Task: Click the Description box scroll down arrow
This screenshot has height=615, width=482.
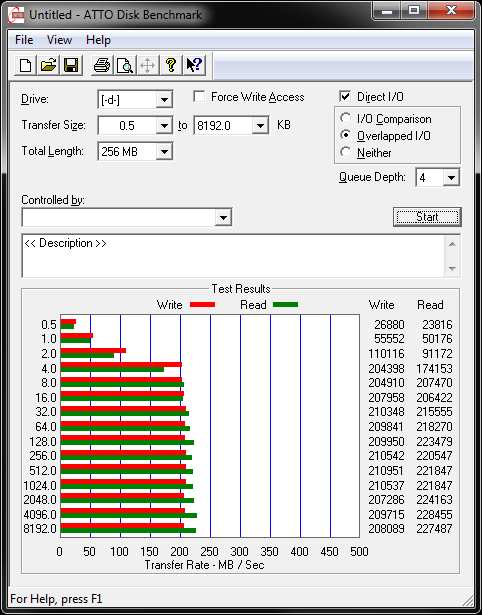Action: (452, 268)
